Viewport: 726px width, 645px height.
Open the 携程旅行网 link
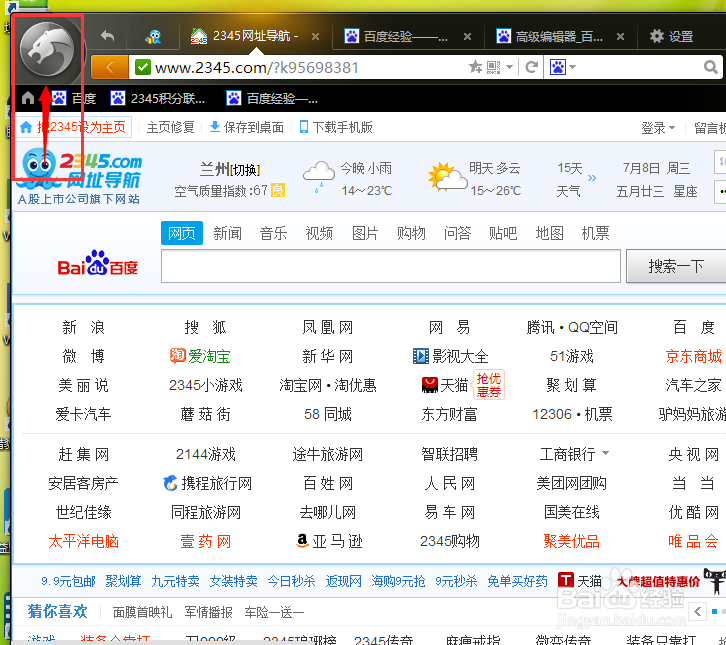click(207, 483)
